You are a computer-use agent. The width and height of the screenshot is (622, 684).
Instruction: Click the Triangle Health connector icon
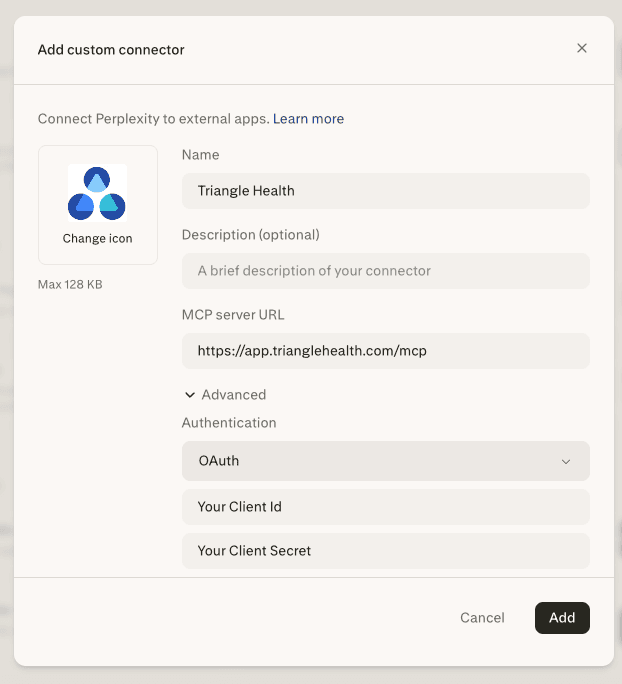click(x=97, y=193)
